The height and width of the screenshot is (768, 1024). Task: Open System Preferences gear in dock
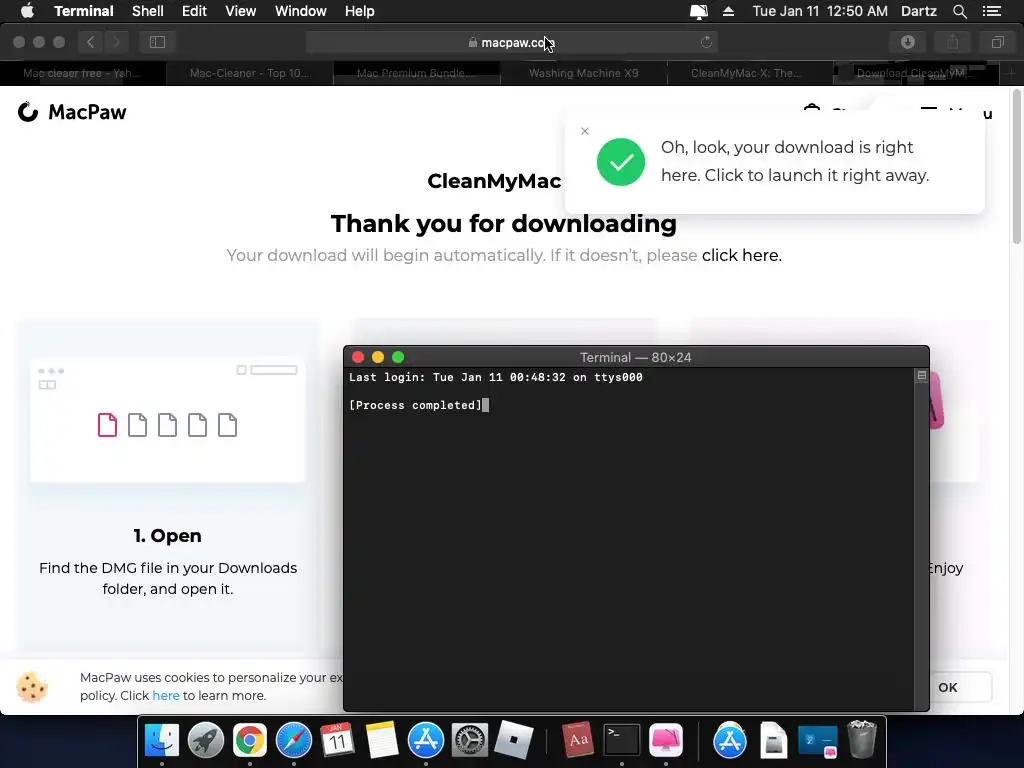point(470,740)
